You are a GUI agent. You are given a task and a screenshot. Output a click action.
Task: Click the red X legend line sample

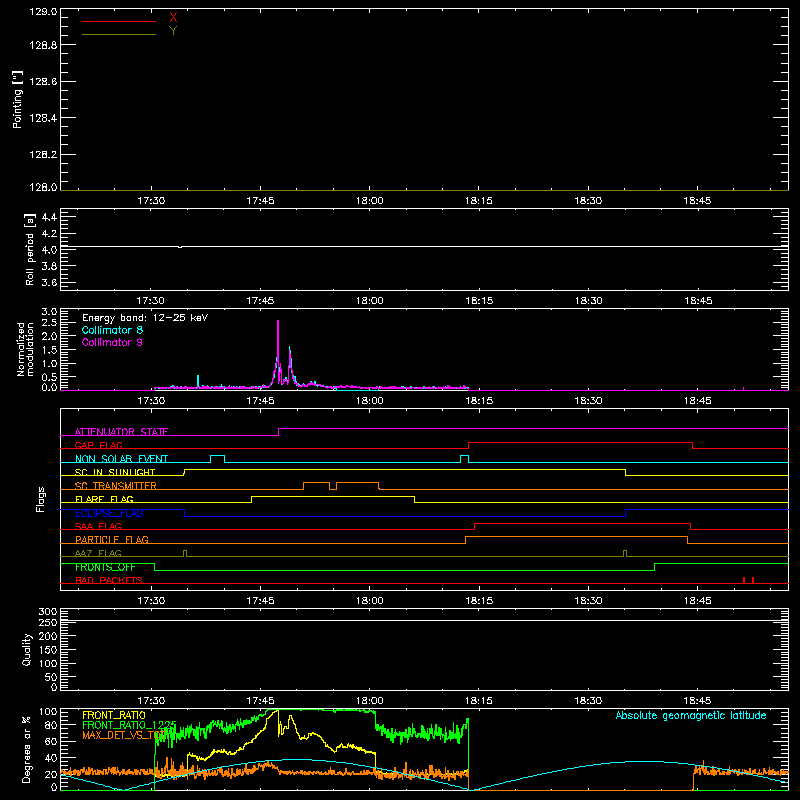(119, 21)
